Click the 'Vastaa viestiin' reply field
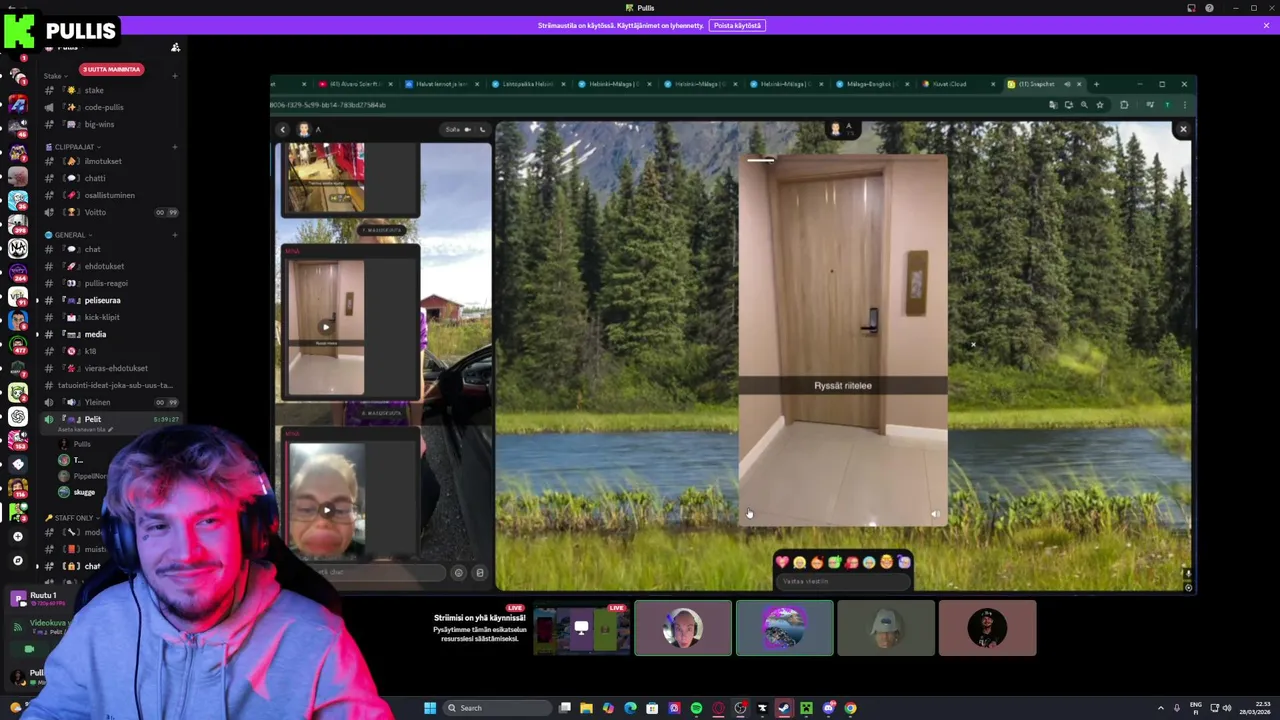1280x720 pixels. 842,581
